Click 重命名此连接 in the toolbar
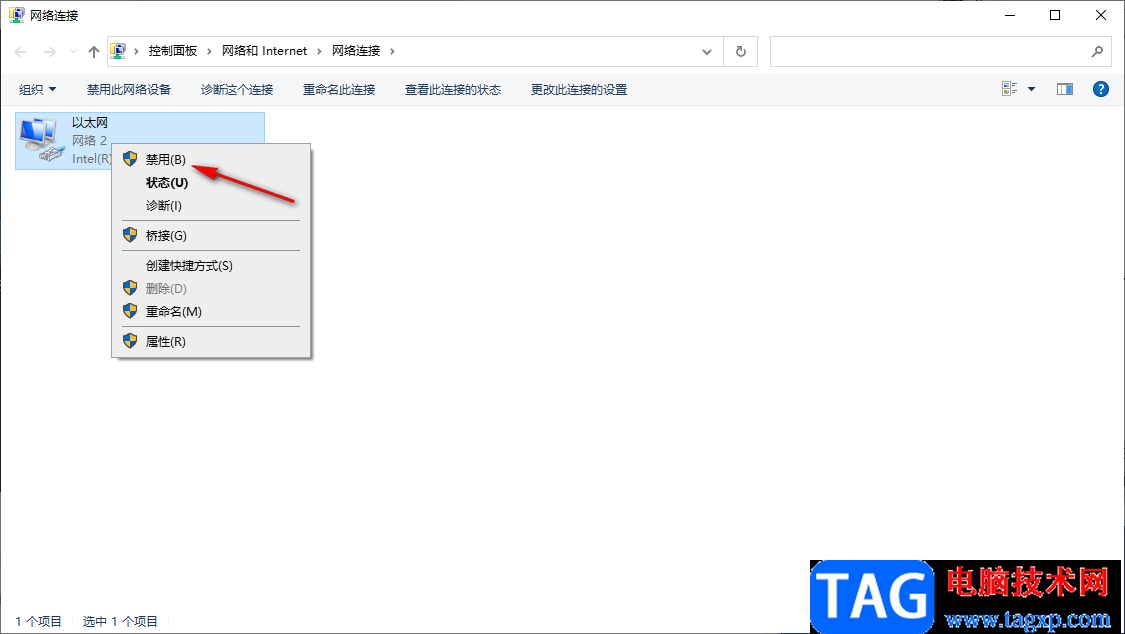1125x634 pixels. pos(339,90)
